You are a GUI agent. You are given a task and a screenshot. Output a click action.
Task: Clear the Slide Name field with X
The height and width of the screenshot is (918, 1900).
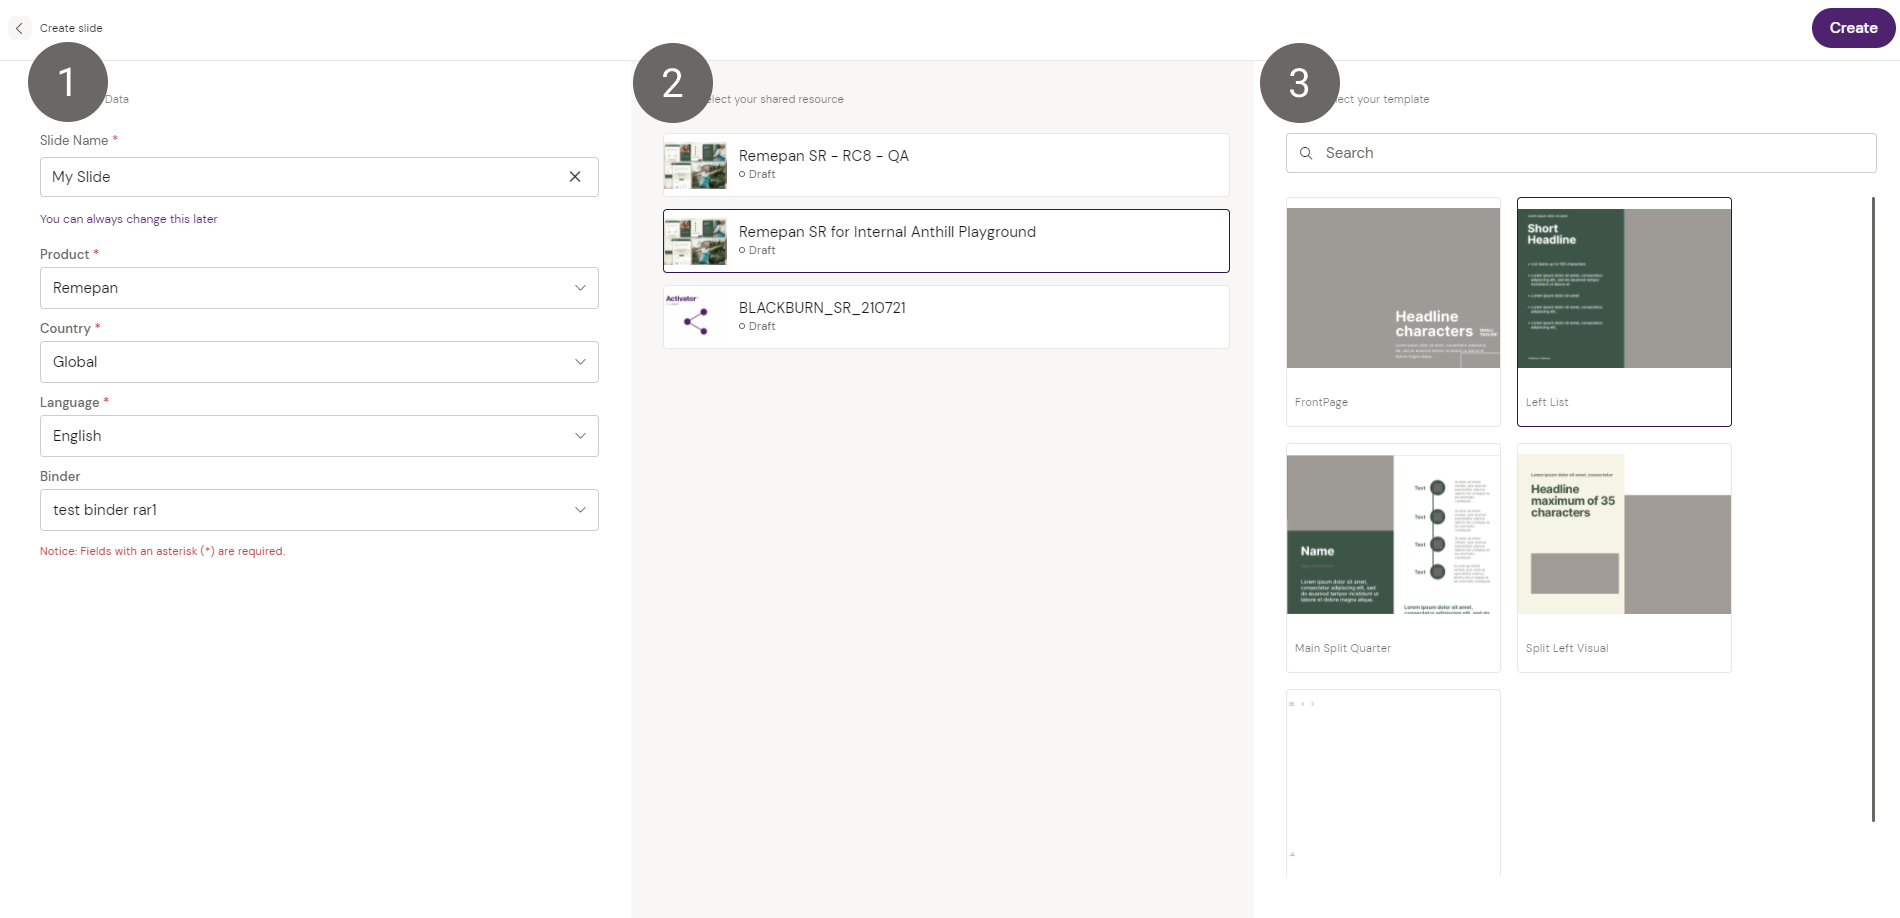tap(575, 177)
